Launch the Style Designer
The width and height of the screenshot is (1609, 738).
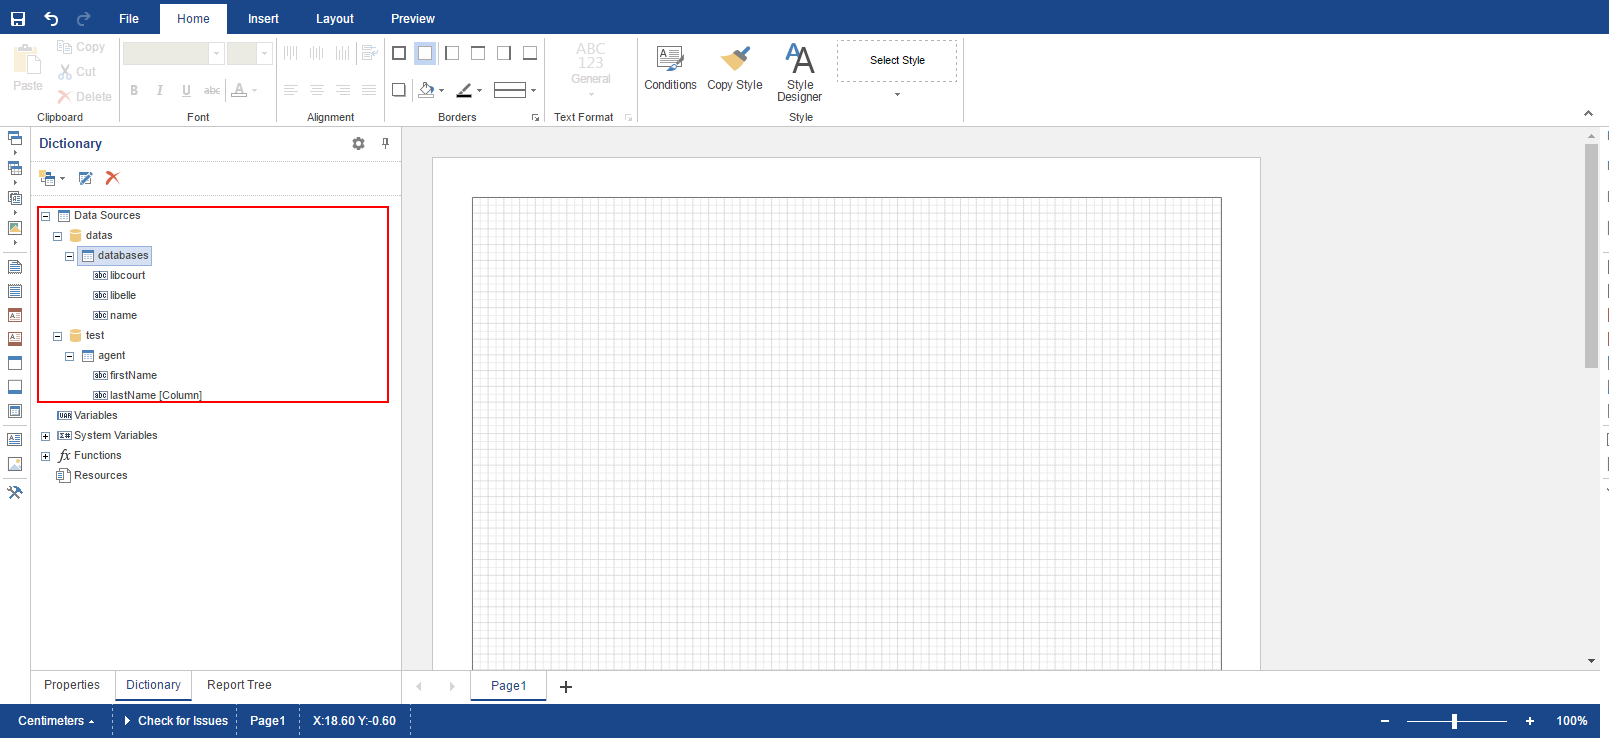pyautogui.click(x=800, y=72)
